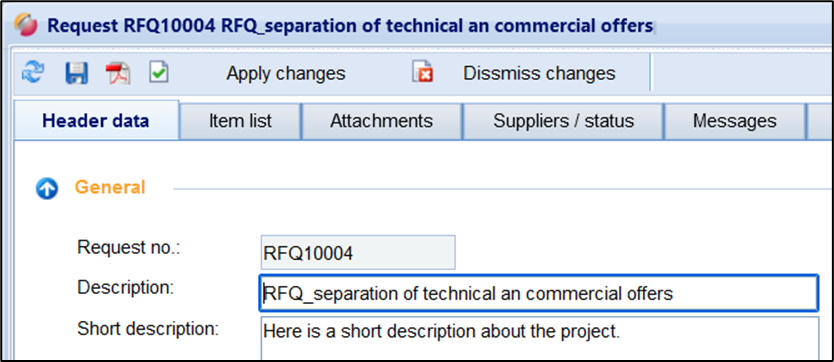Click the red X dismiss icon
Screen dimensions: 834x362
[422, 72]
